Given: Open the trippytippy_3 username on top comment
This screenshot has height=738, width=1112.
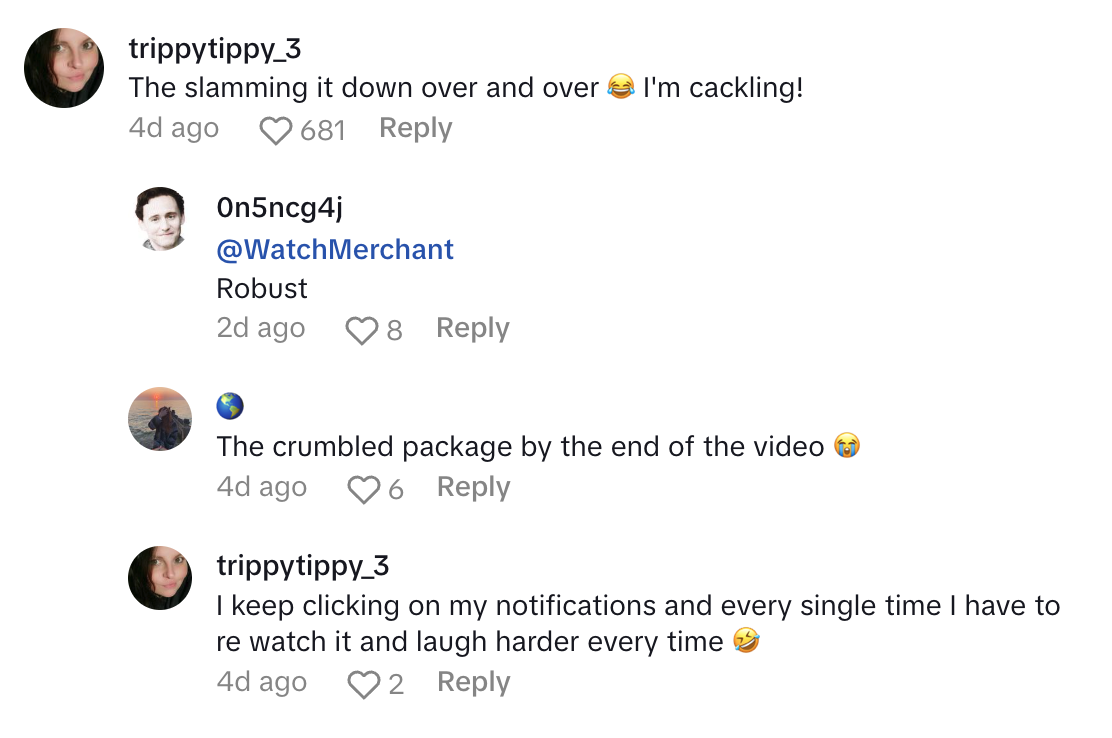Looking at the screenshot, I should tap(215, 48).
